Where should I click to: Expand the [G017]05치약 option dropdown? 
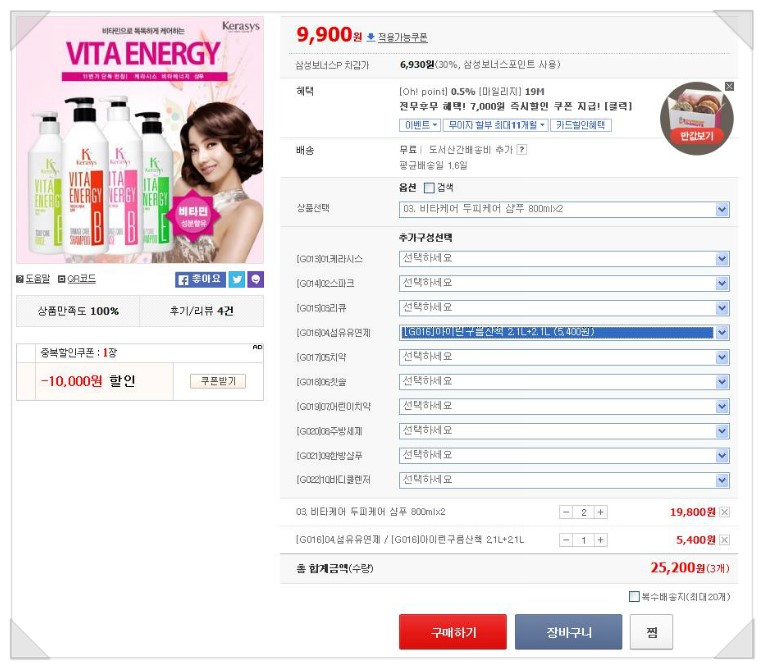[564, 357]
